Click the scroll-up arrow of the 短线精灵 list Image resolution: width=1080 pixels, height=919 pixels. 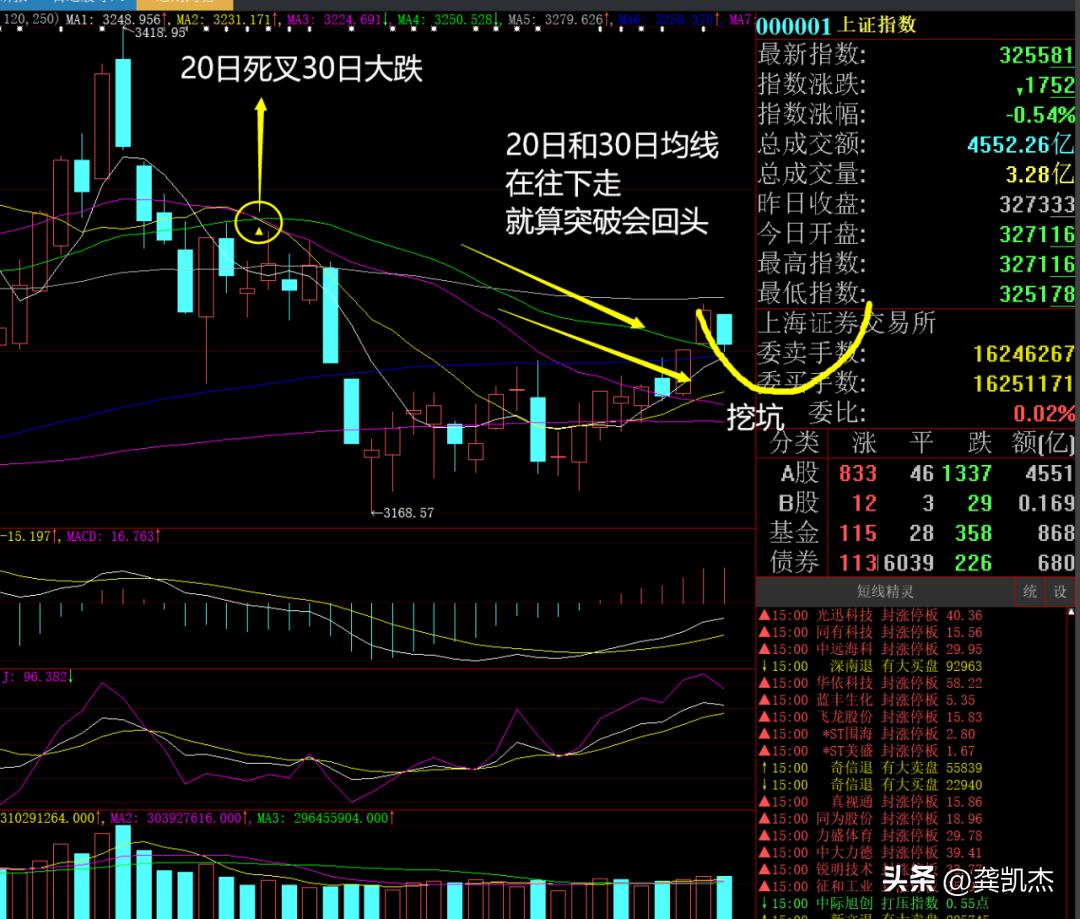click(1071, 612)
